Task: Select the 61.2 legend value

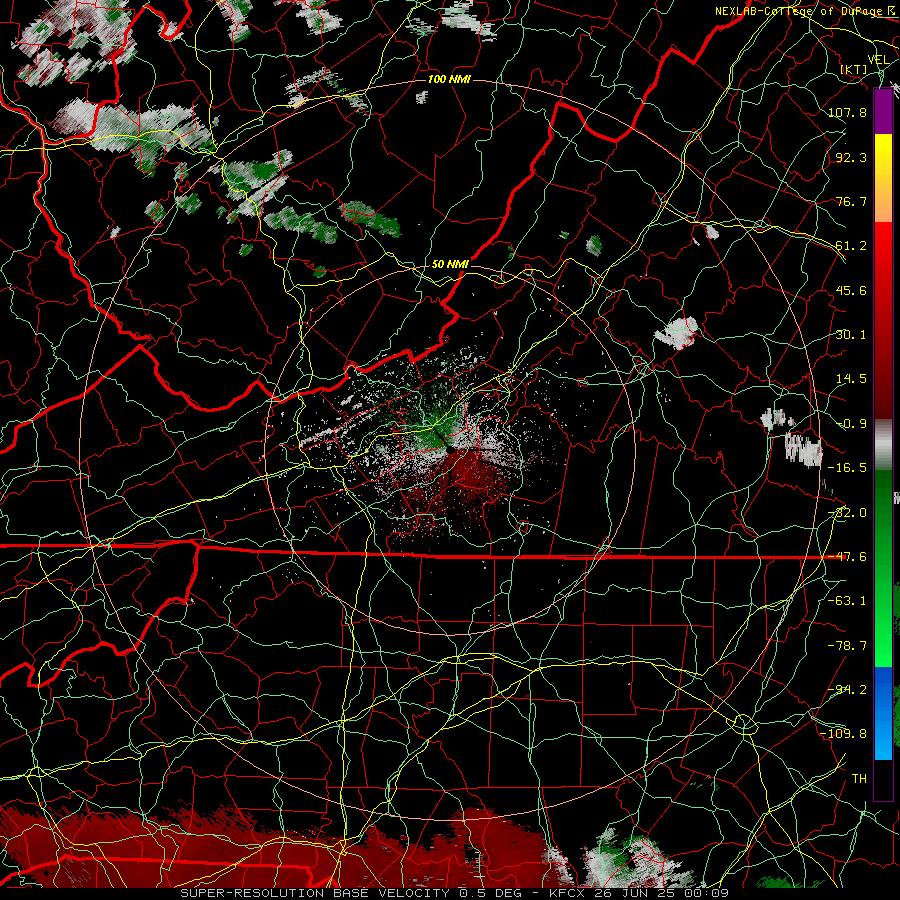Action: click(x=851, y=246)
